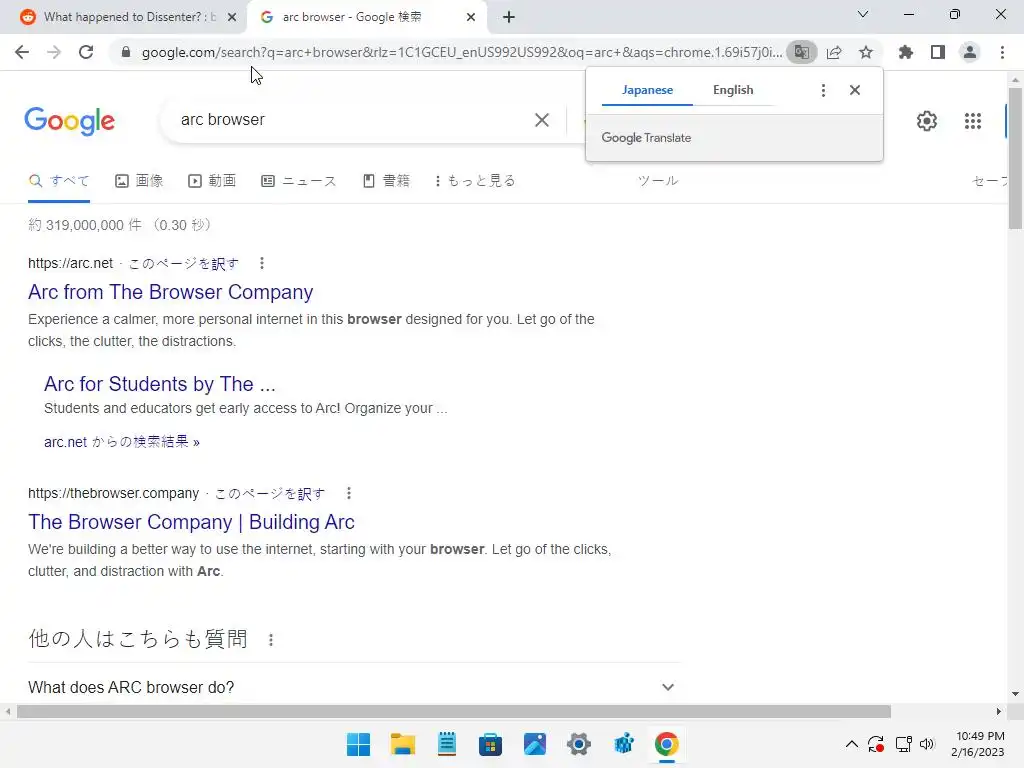
Task: Share this page icon
Action: 834,52
